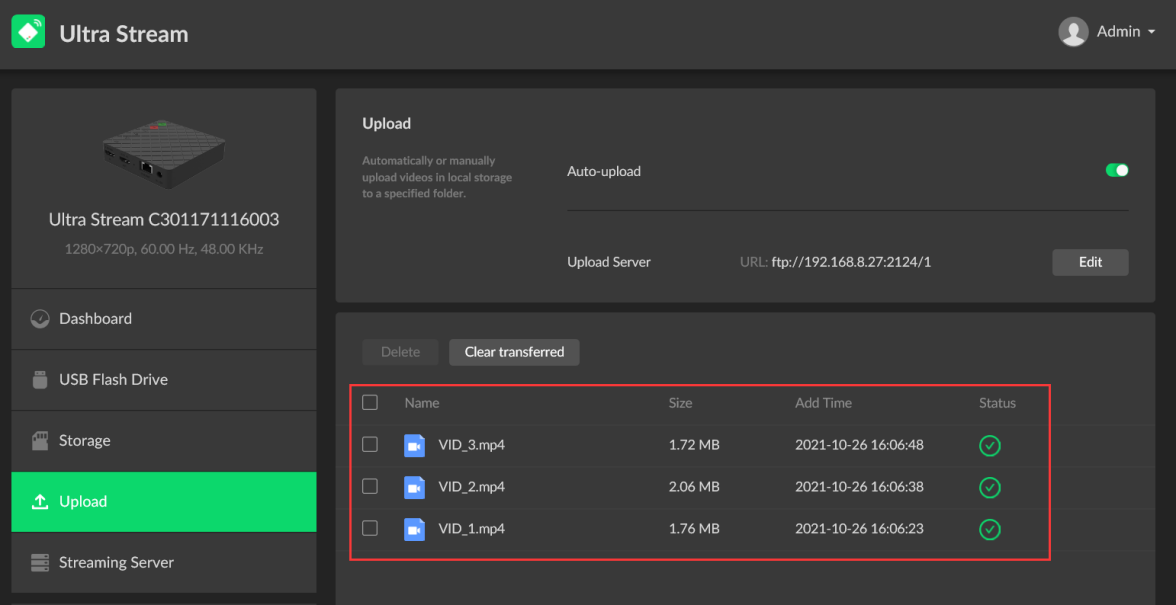This screenshot has height=605, width=1176.
Task: Click the green status checkmark for VID_3.mp4
Action: [x=990, y=446]
